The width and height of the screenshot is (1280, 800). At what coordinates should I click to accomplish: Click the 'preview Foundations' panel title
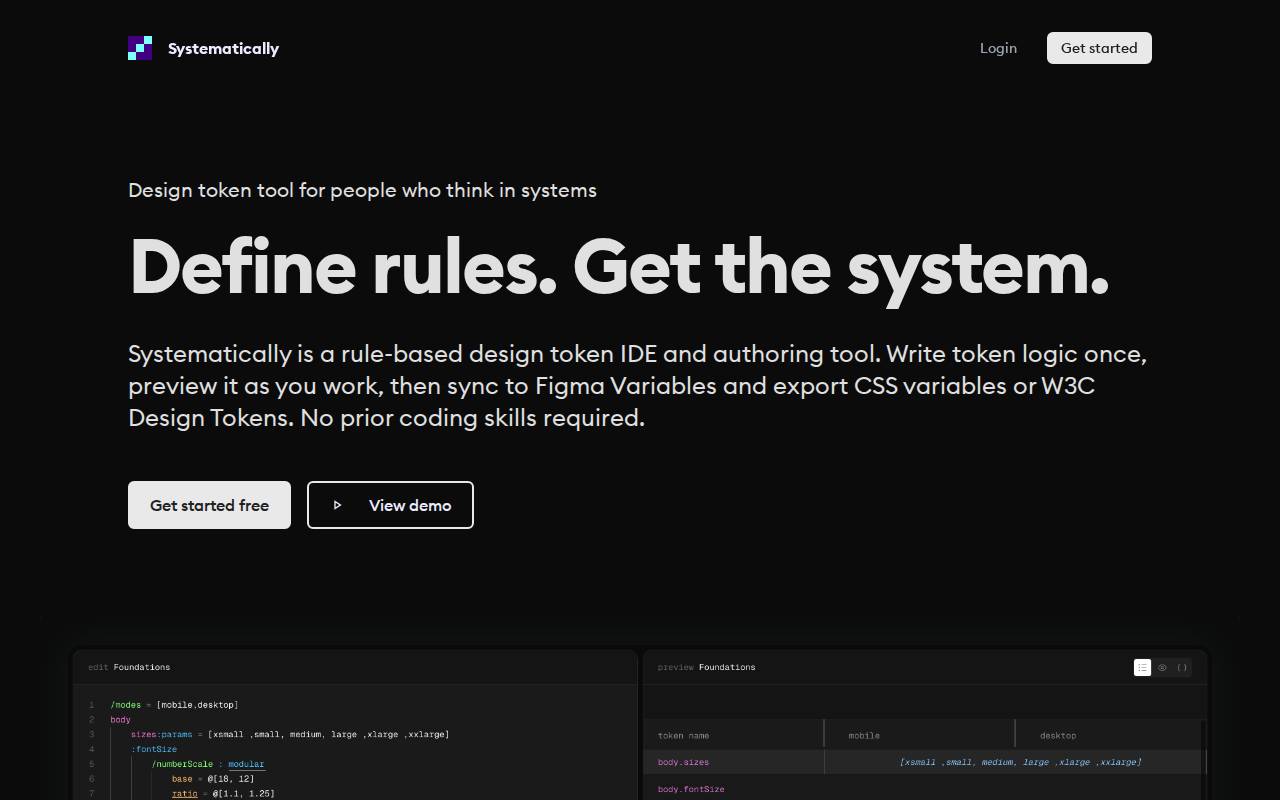coord(706,667)
